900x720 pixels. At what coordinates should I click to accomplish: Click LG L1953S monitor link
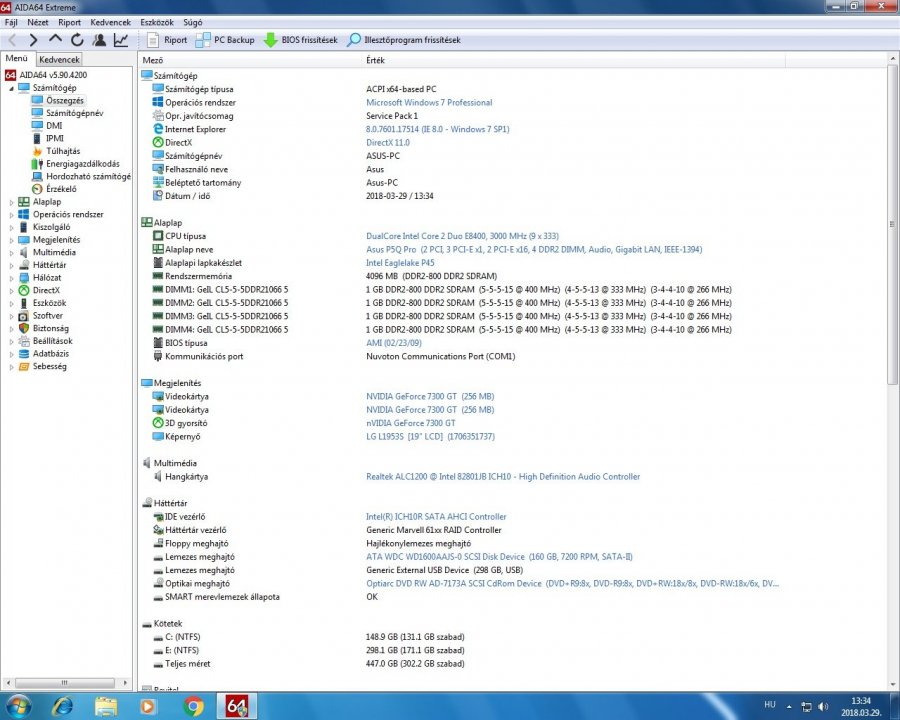430,436
